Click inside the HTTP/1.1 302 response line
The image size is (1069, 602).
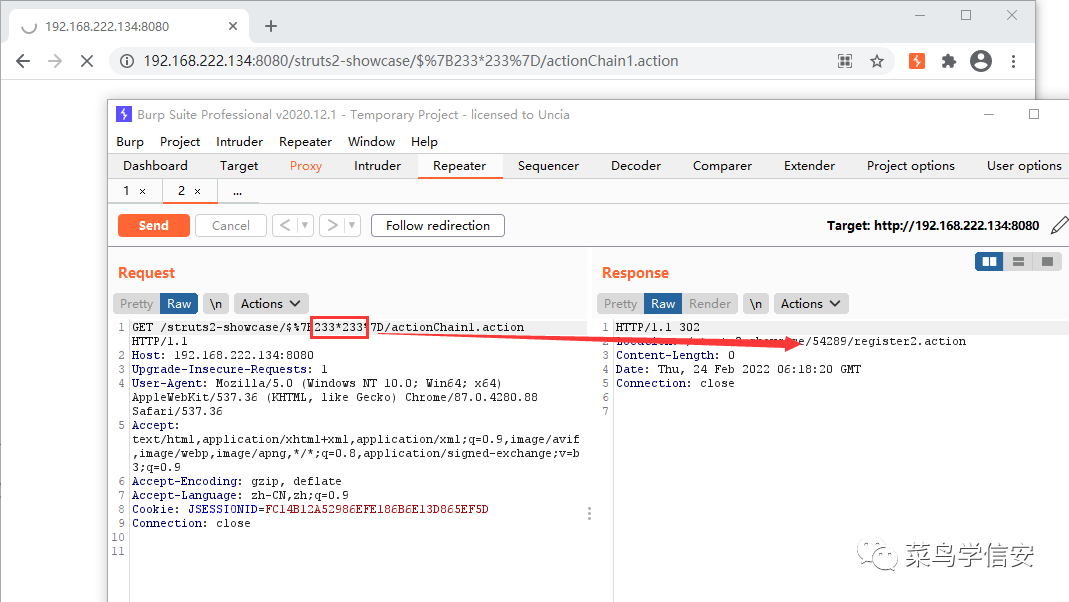tap(657, 327)
